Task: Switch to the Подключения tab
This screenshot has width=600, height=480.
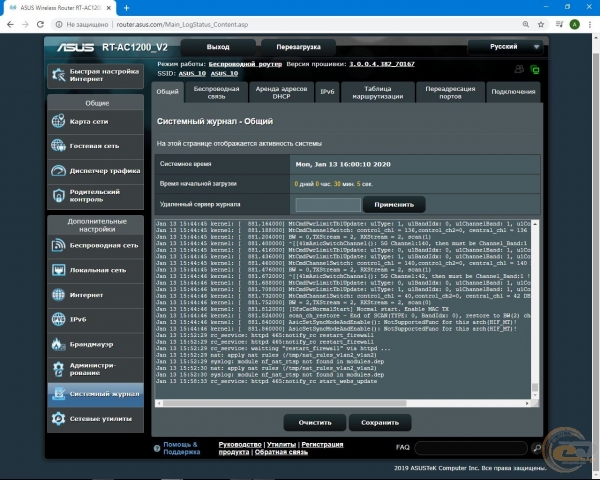Action: tap(513, 92)
